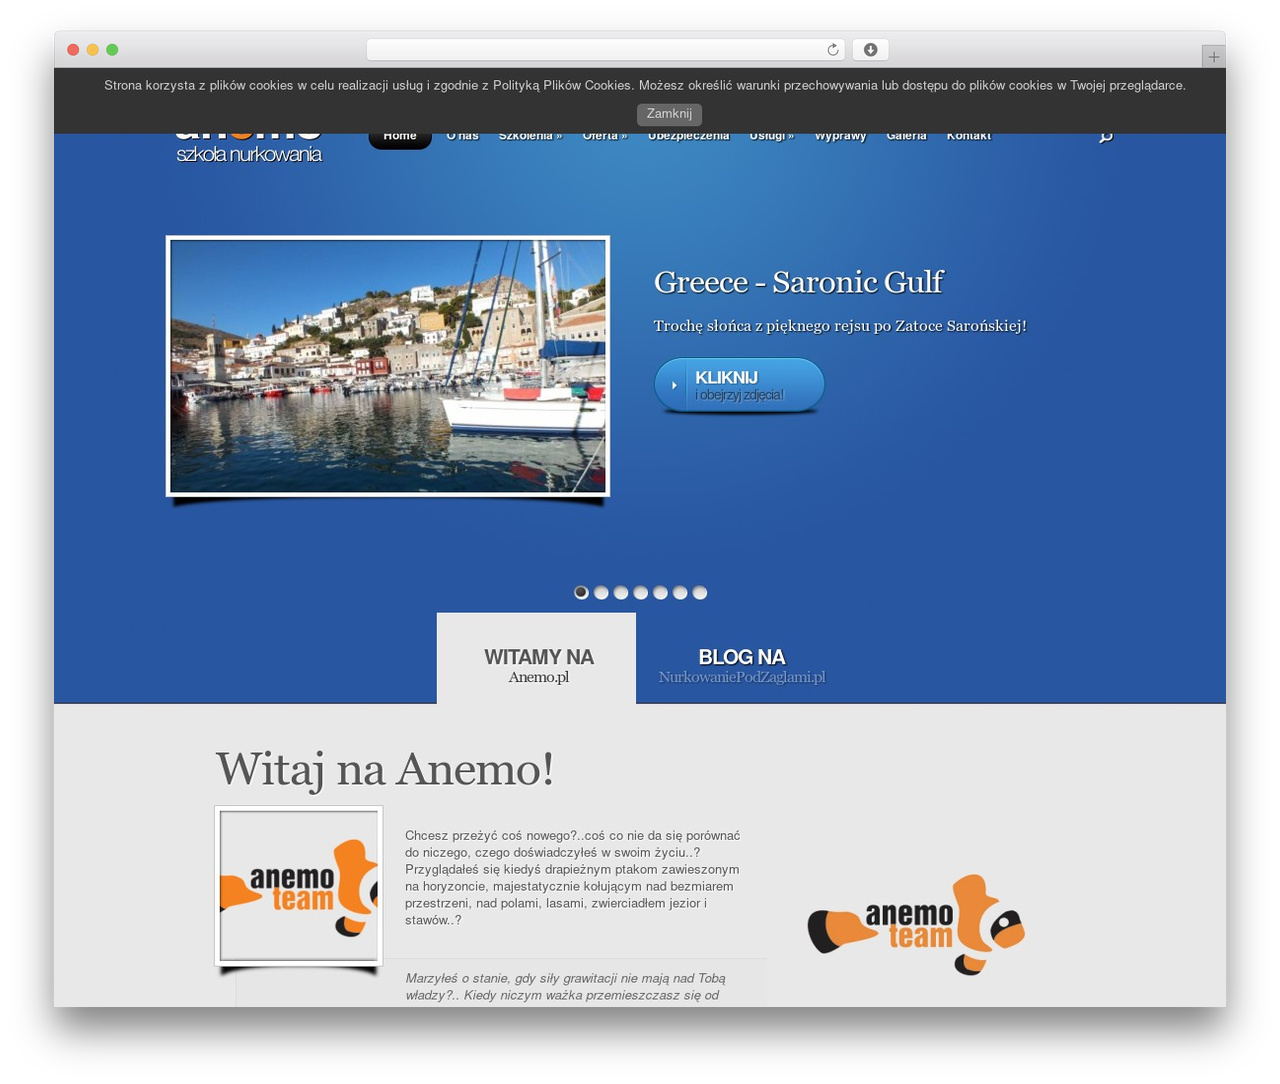Click the browser address bar
1280x1084 pixels.
tap(606, 50)
